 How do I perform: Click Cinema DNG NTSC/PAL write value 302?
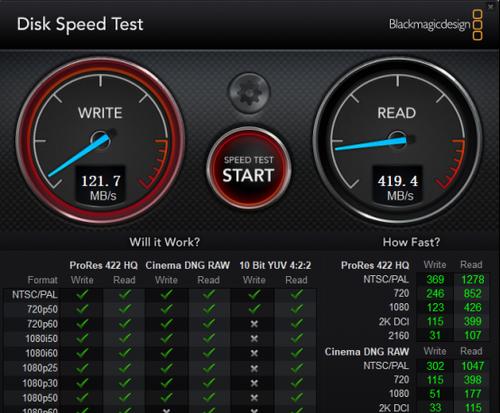tap(435, 366)
